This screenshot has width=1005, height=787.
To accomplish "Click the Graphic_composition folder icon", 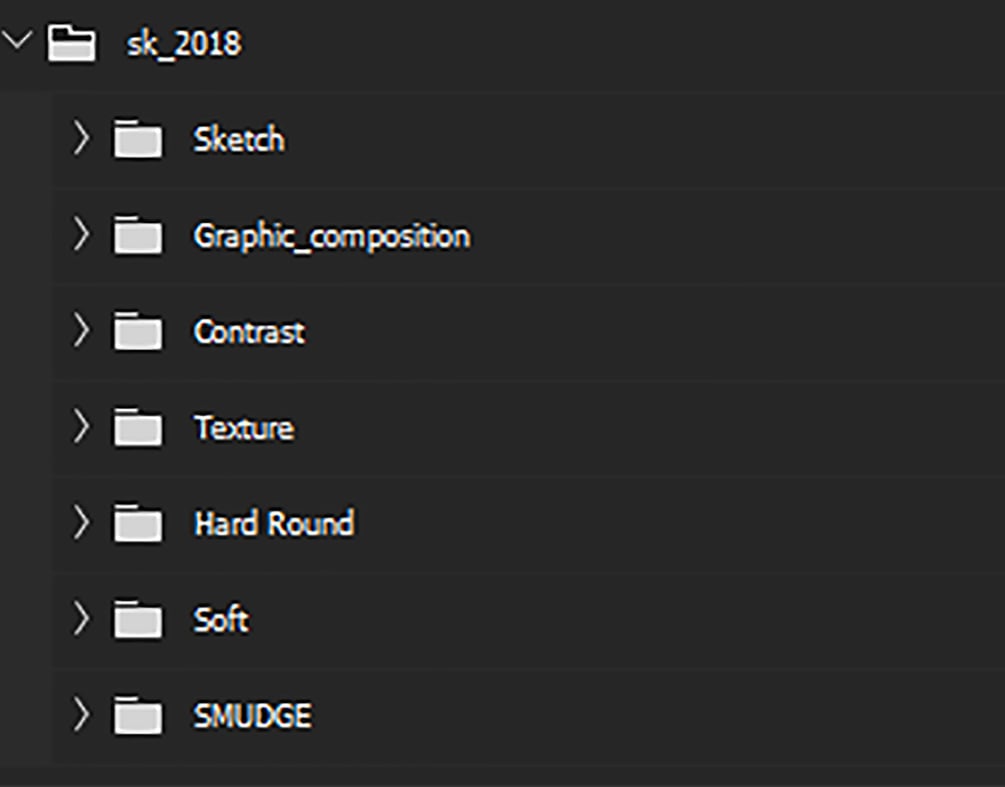I will click(x=138, y=234).
